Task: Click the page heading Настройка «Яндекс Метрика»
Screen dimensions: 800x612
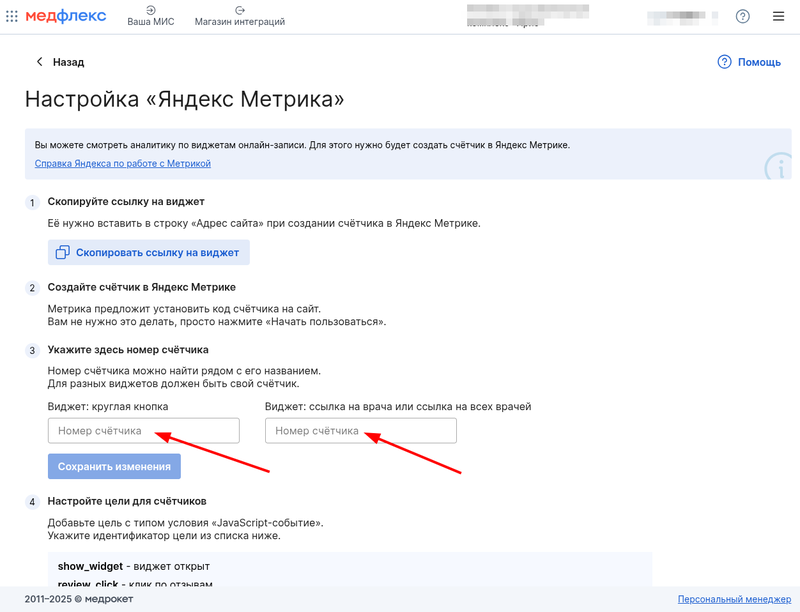Action: [x=185, y=99]
